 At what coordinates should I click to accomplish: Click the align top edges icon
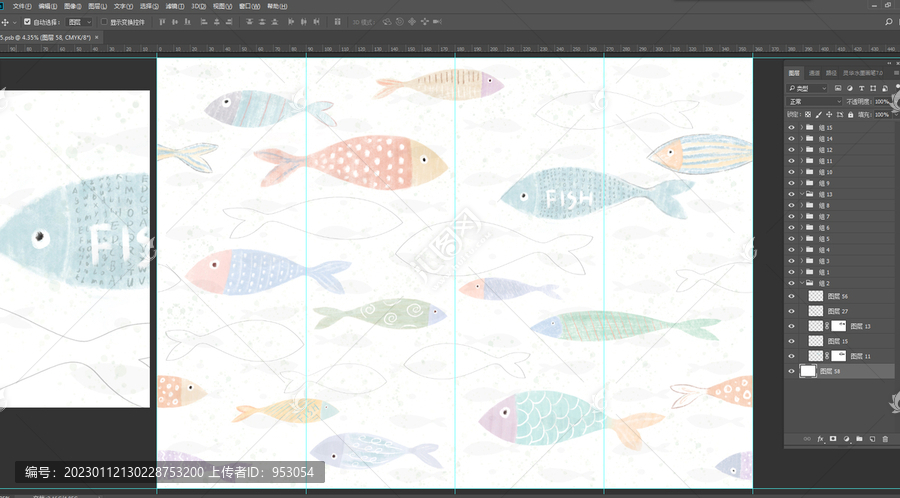point(162,22)
